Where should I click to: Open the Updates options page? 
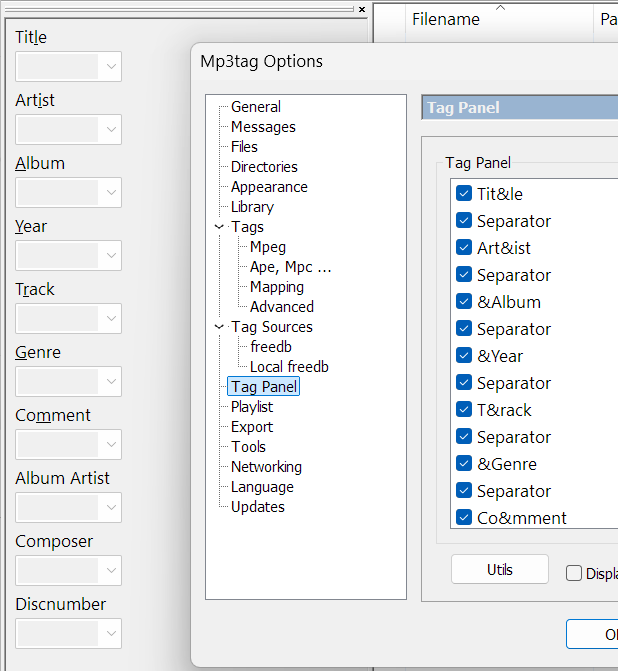tap(258, 507)
